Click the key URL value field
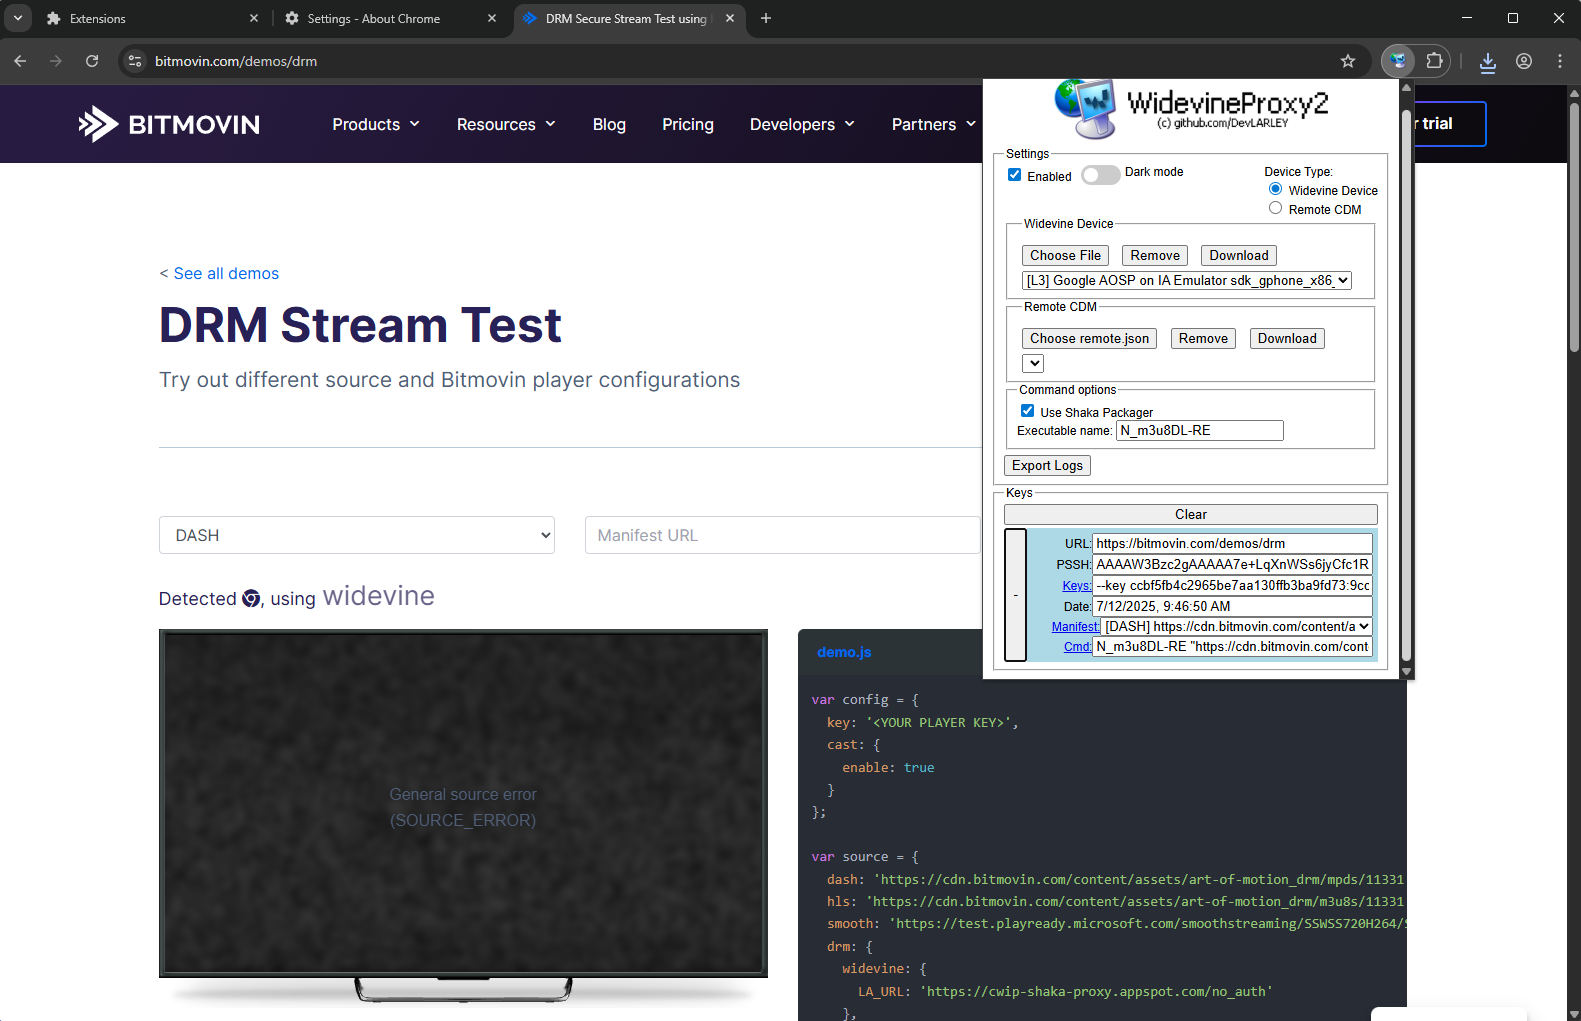Screen dimensions: 1581x1021 point(1232,544)
